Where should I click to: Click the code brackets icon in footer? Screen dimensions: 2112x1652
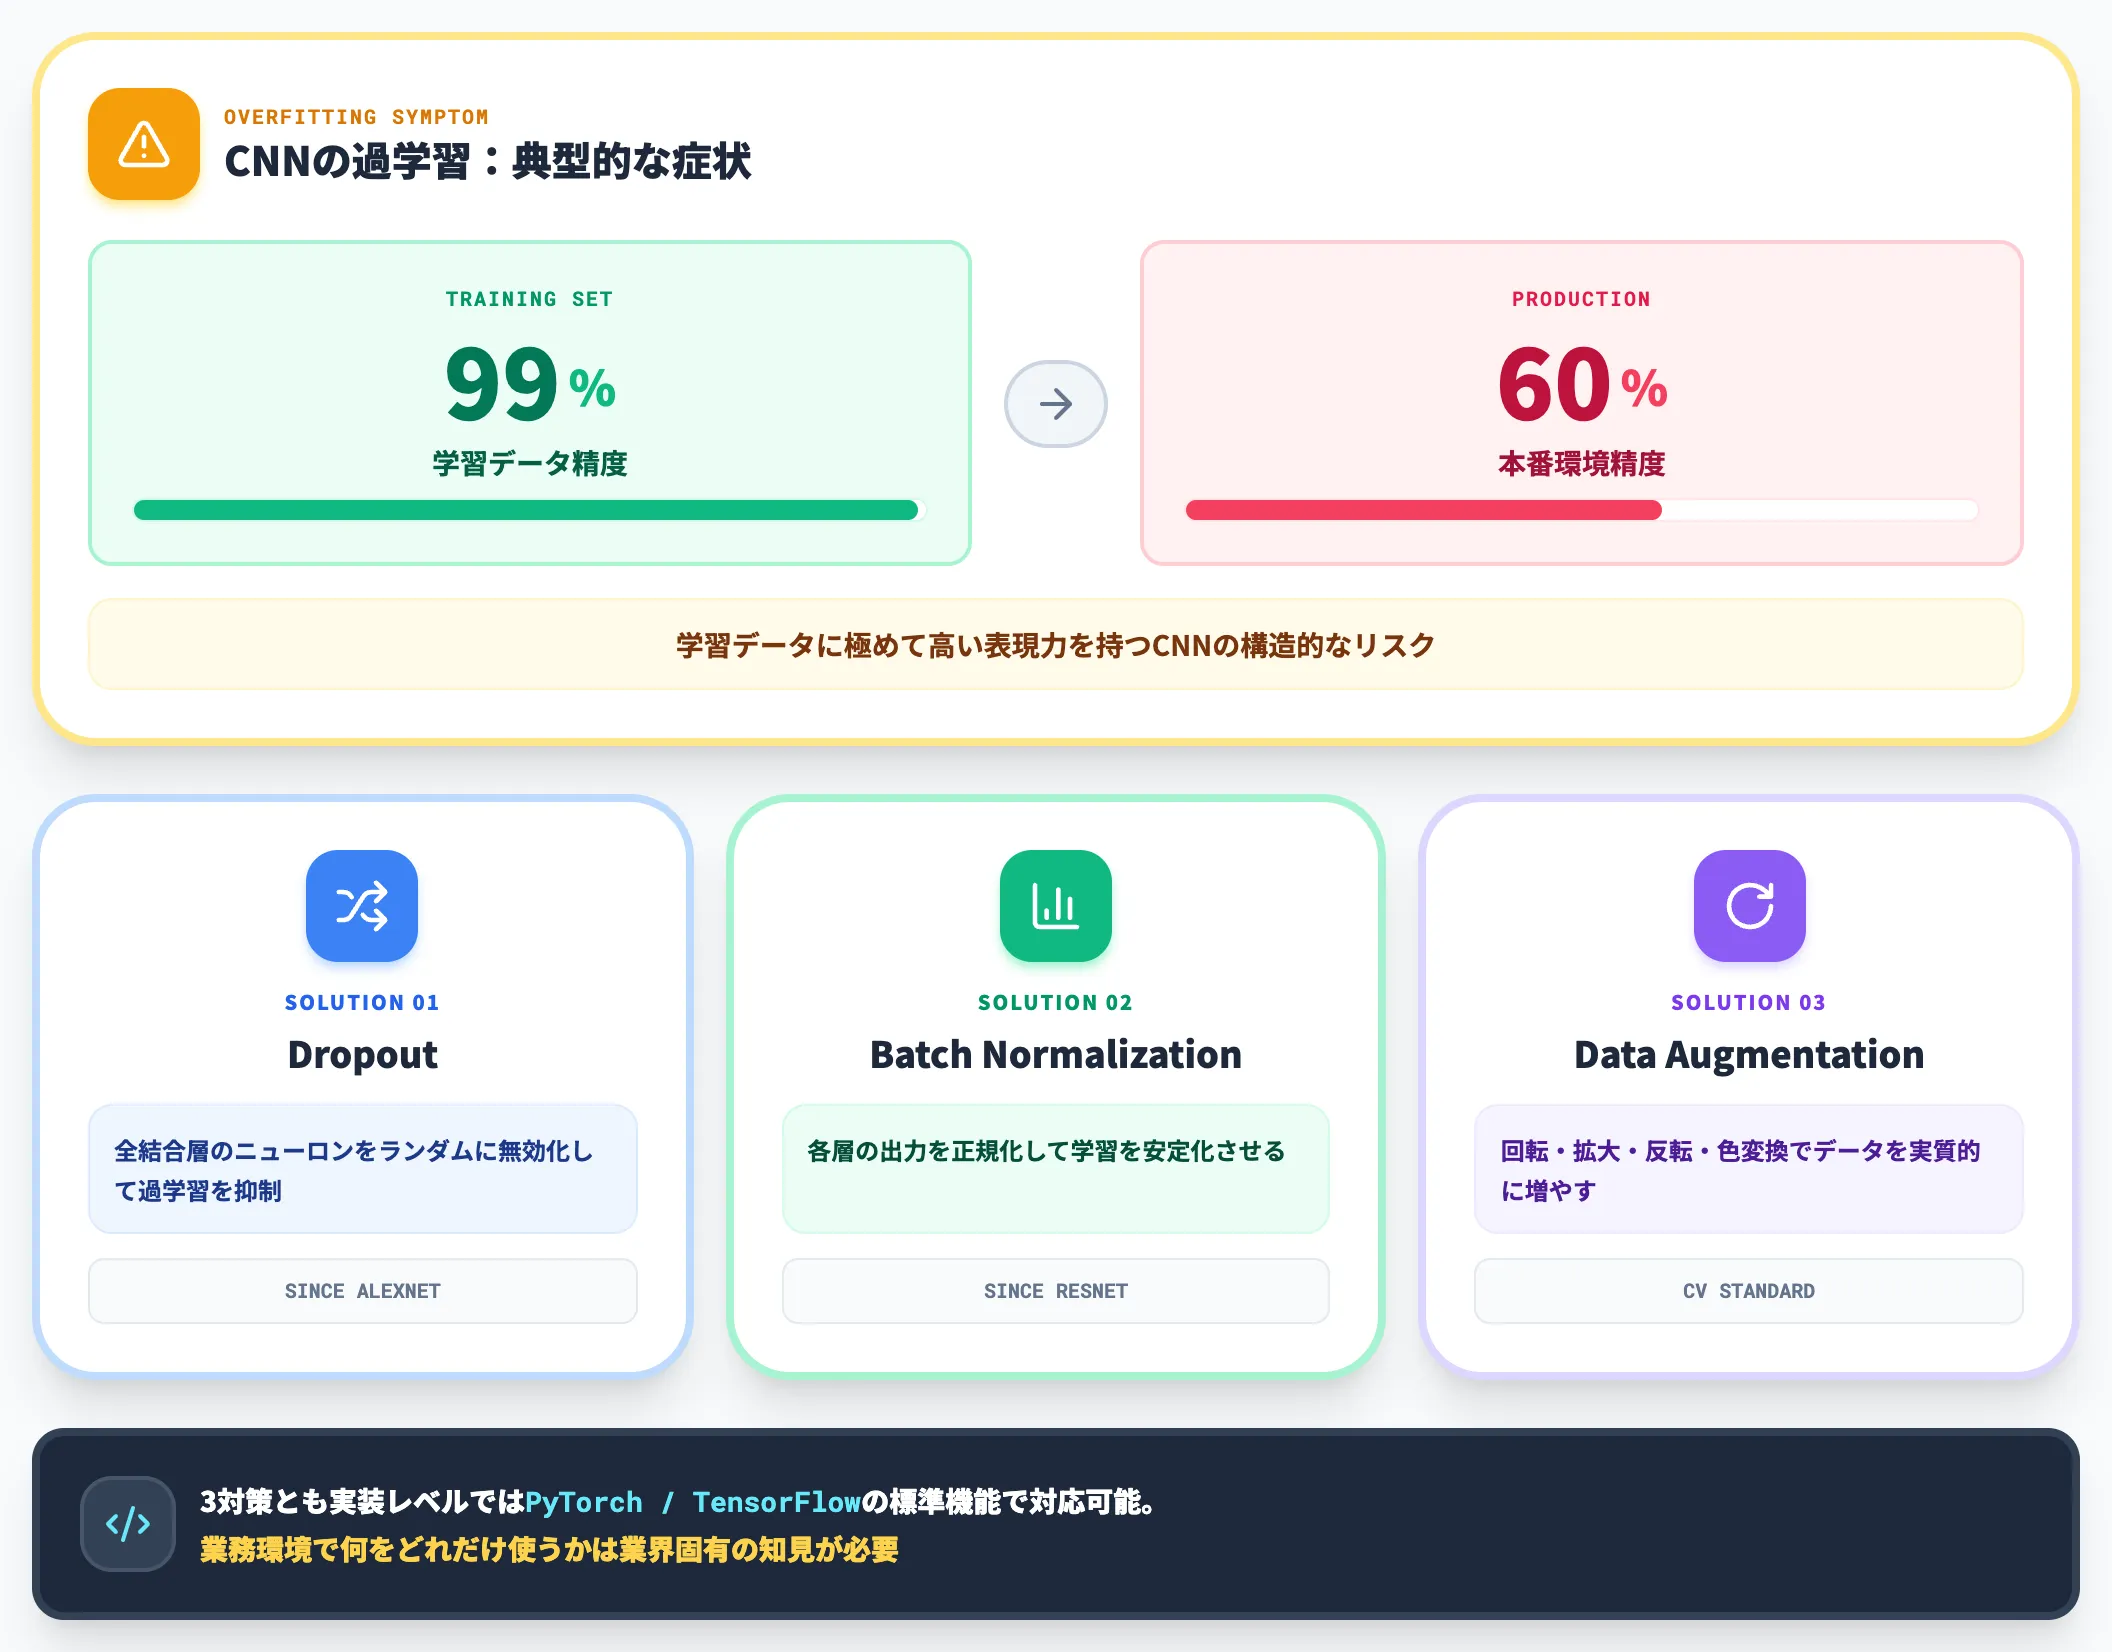[128, 1524]
